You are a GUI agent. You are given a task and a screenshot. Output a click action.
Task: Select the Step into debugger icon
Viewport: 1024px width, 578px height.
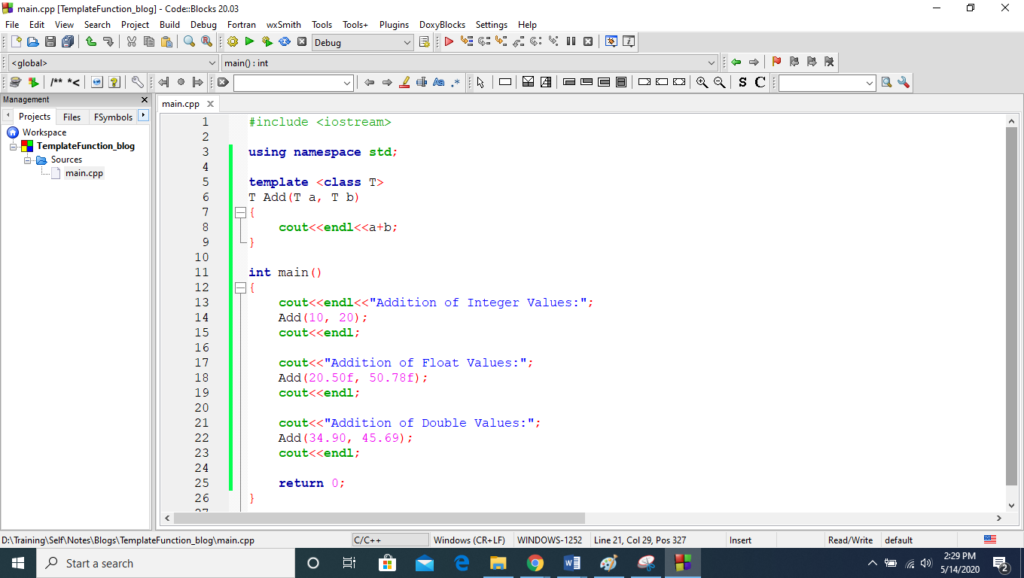500,41
